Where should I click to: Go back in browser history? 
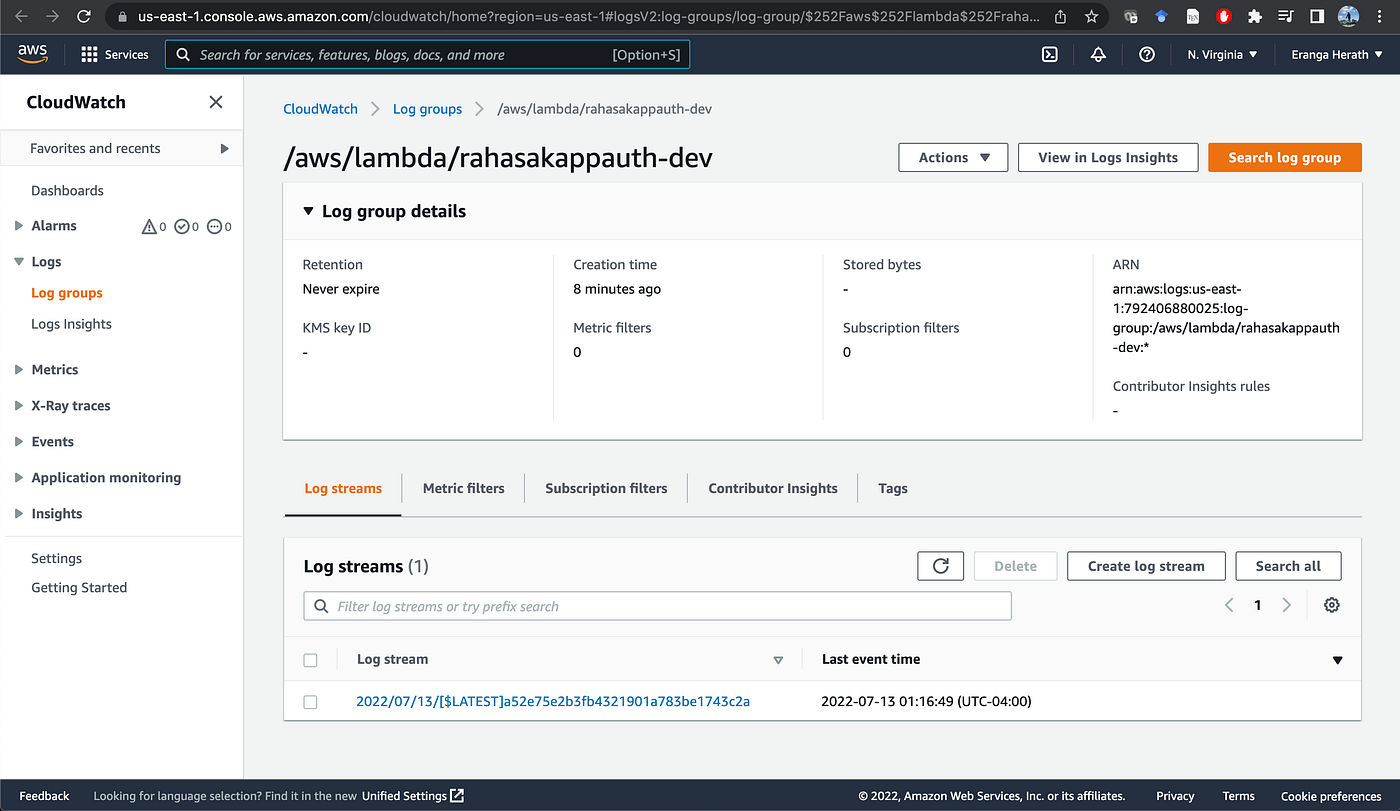point(22,17)
